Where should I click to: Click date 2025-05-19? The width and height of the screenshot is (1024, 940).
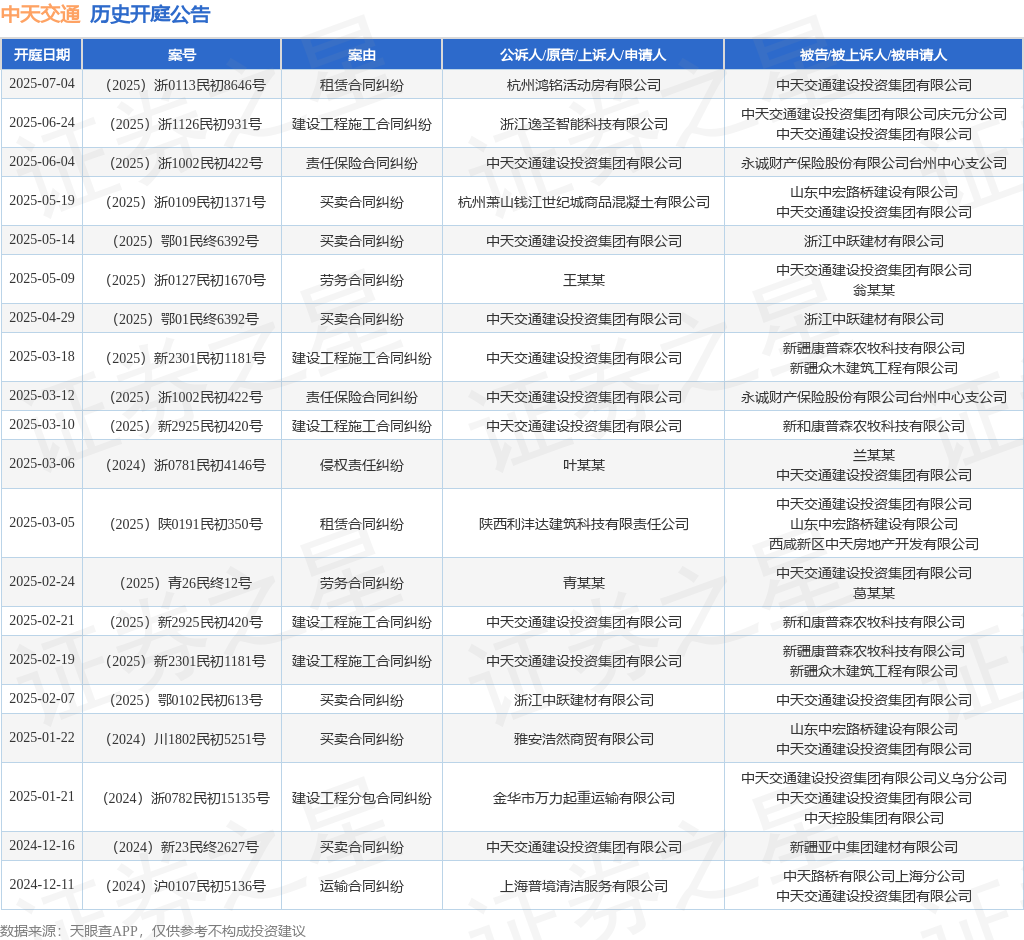tap(42, 201)
